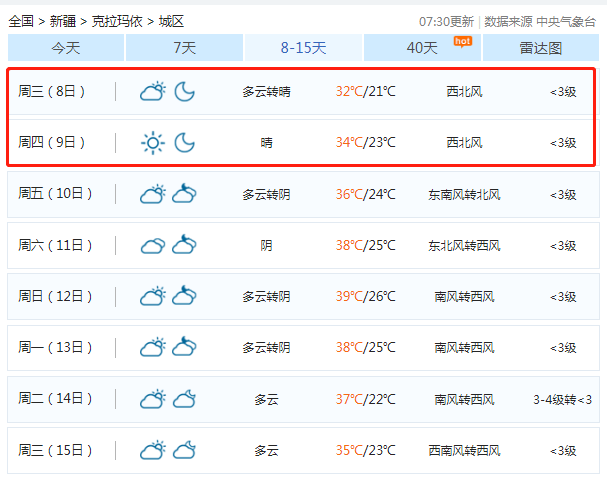607x477 pixels.
Task: Select the 周四（9日）date label
Action: tap(51, 142)
